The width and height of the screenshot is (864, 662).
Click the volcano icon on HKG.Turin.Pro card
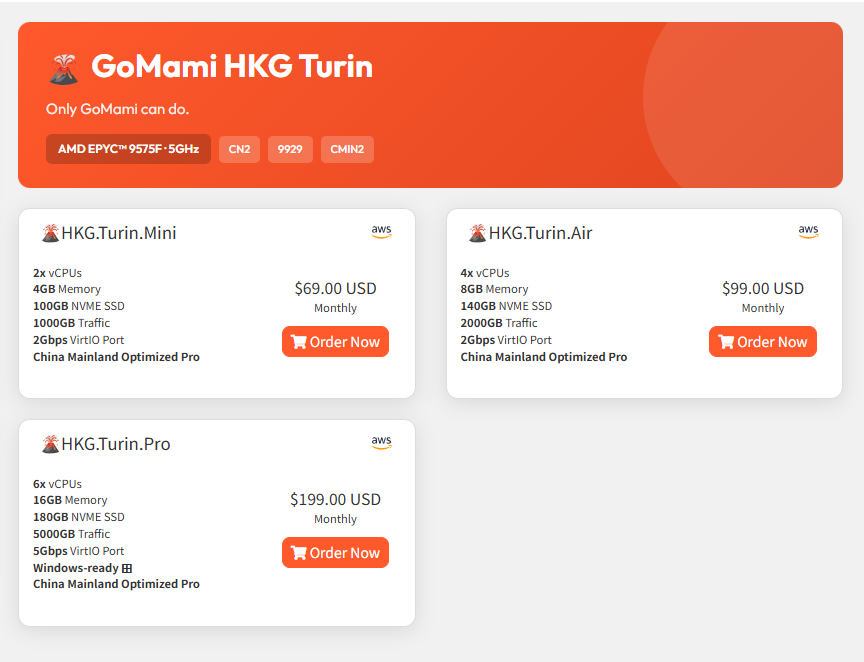pyautogui.click(x=50, y=444)
